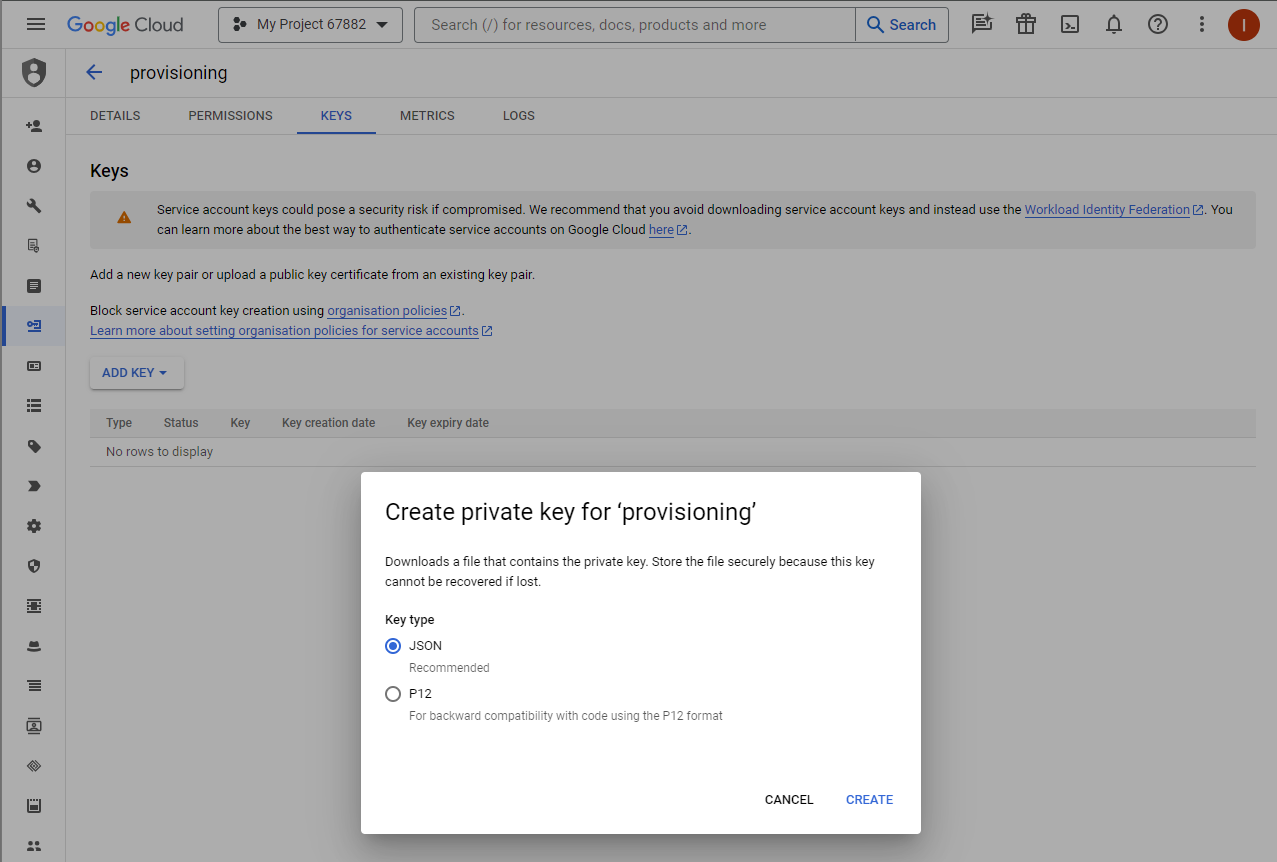
Task: Open the help question mark menu
Action: pyautogui.click(x=1158, y=25)
